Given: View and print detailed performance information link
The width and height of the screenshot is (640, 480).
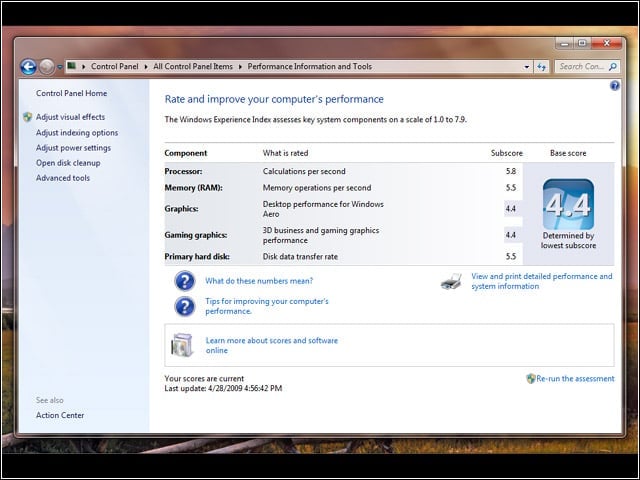Looking at the screenshot, I should click(542, 281).
